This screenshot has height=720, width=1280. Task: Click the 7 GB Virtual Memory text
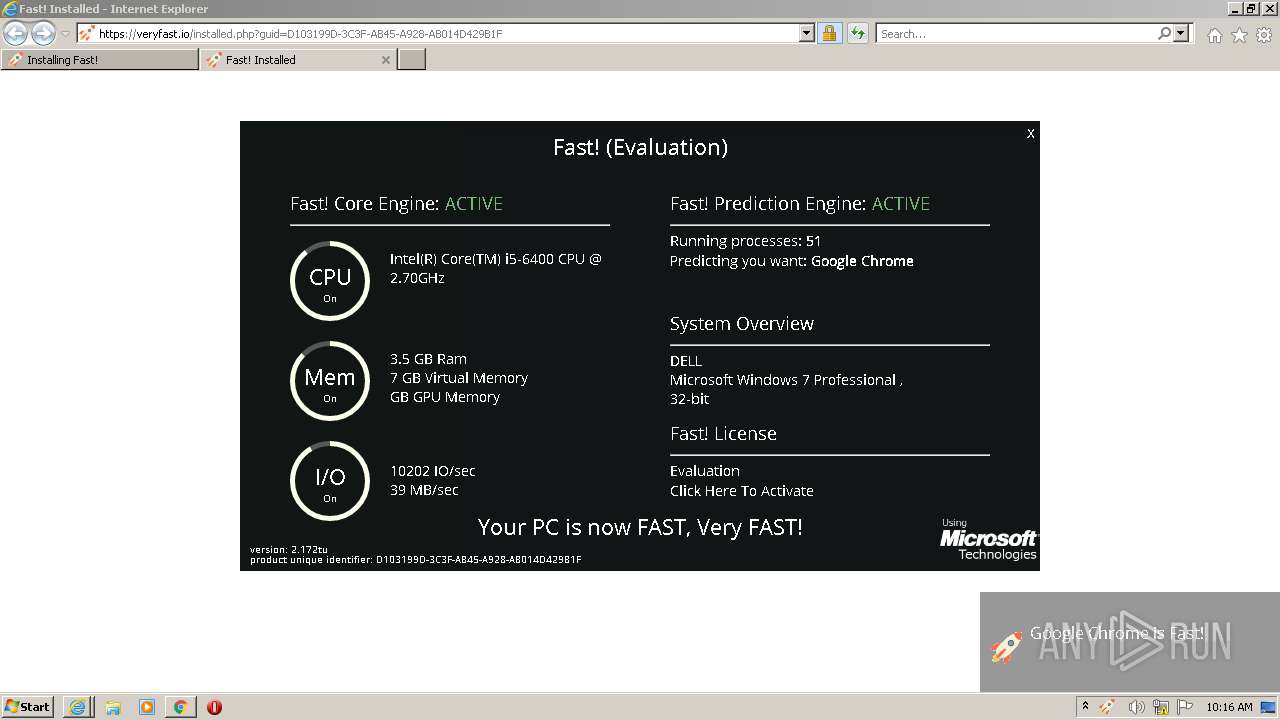pyautogui.click(x=459, y=378)
